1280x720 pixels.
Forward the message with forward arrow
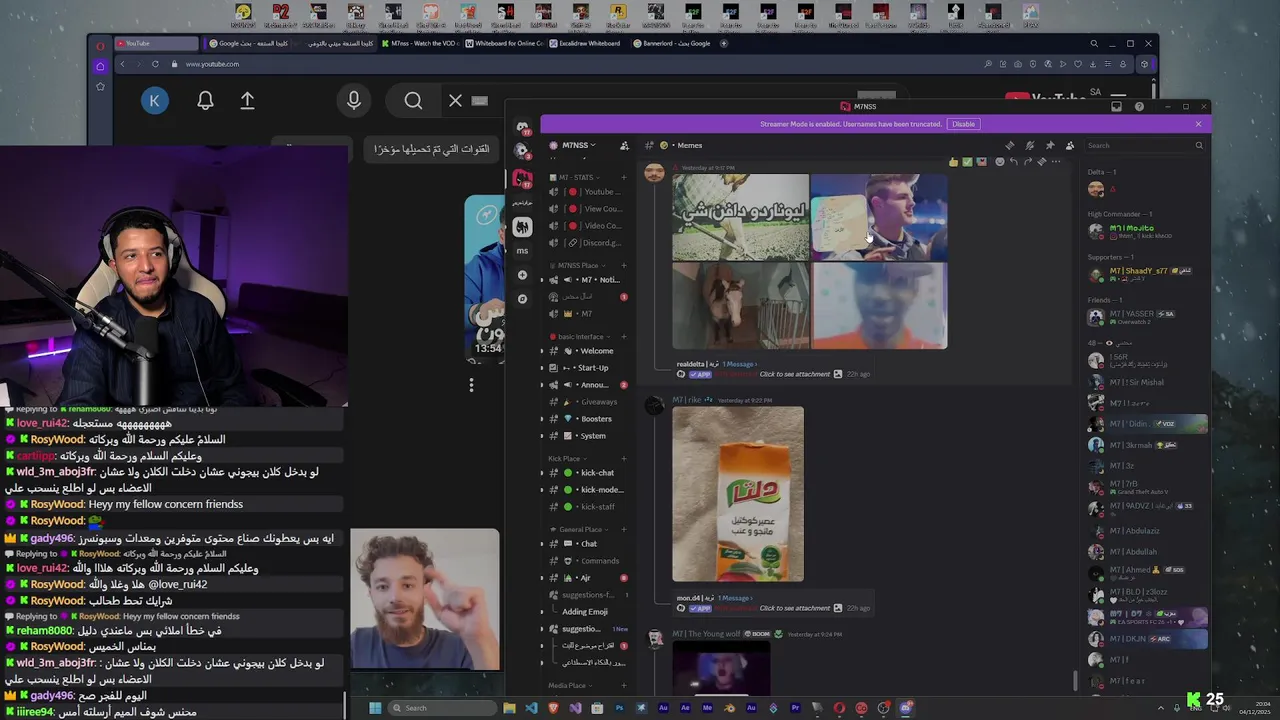pos(1028,162)
